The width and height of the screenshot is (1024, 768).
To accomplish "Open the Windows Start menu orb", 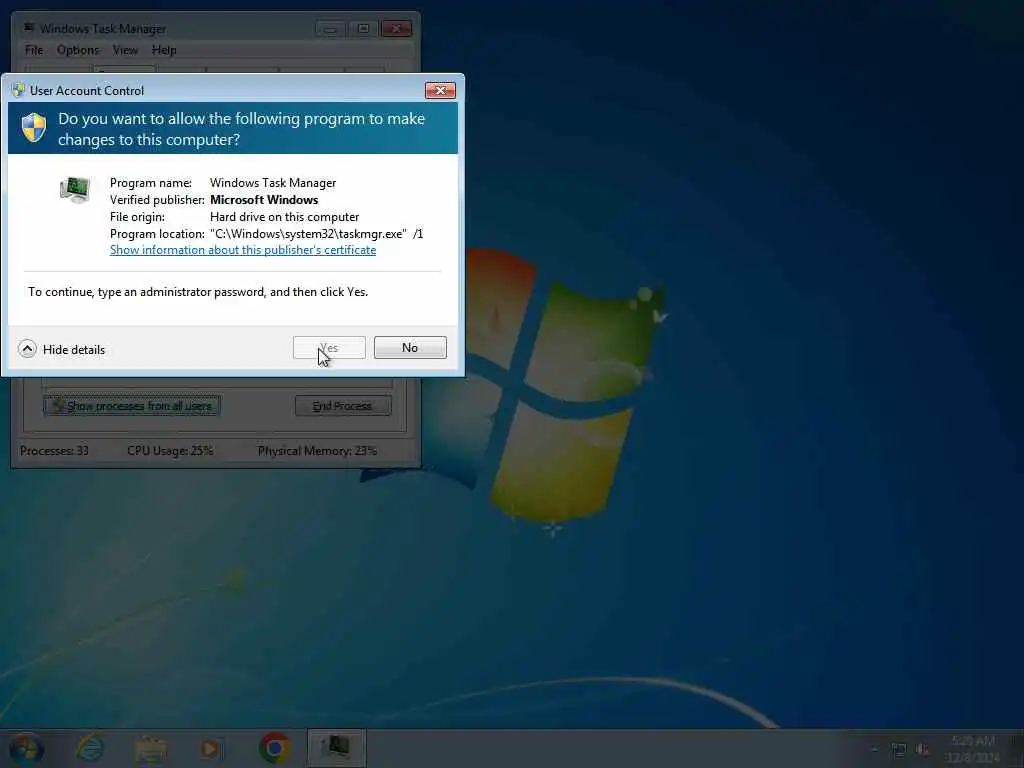I will [x=26, y=748].
